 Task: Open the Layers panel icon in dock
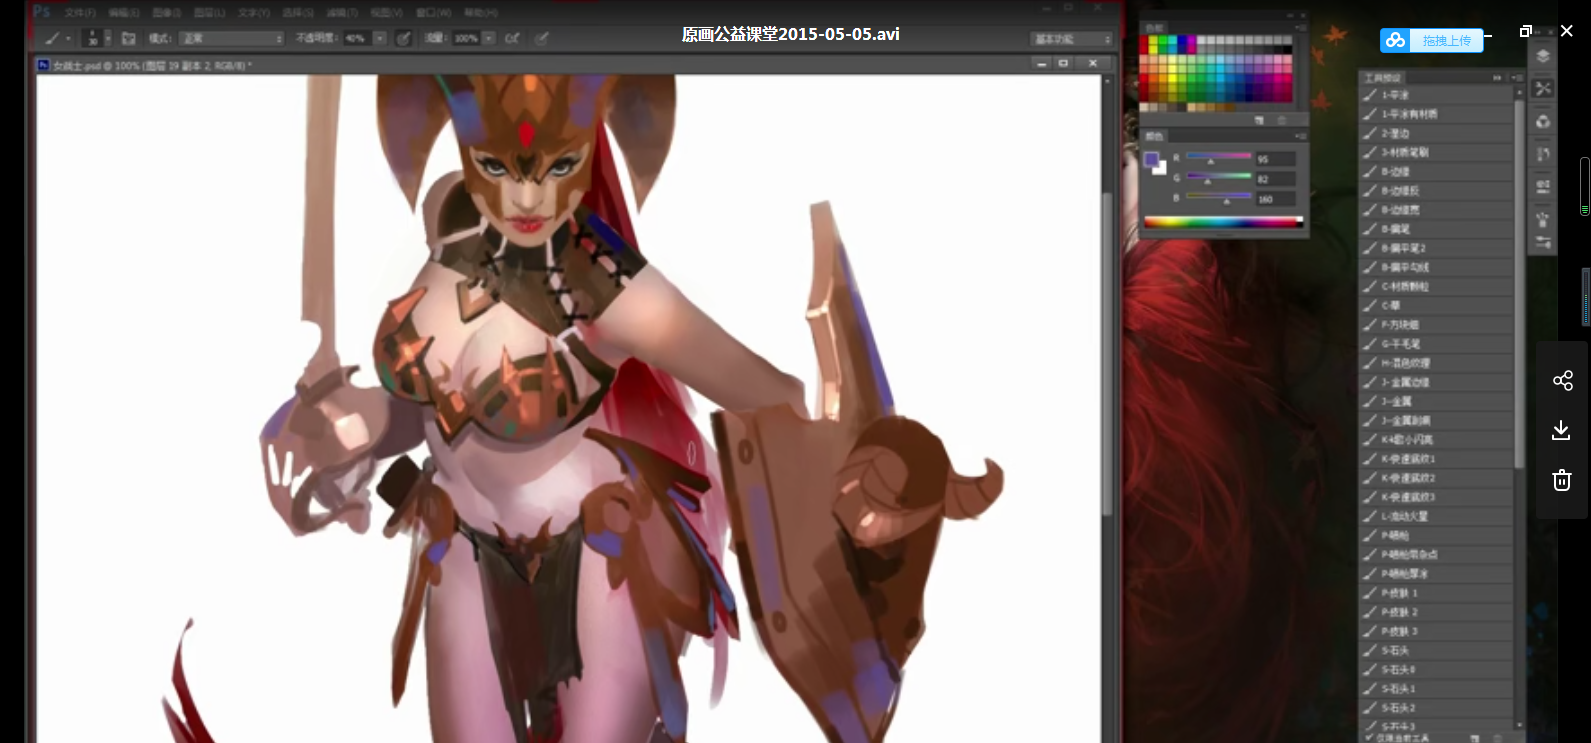click(1543, 56)
